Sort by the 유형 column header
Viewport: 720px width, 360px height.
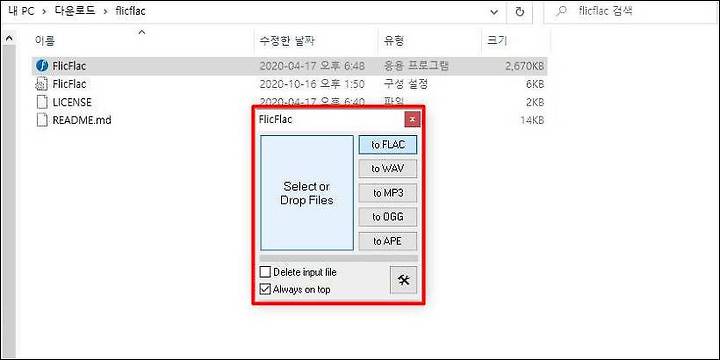(x=394, y=41)
